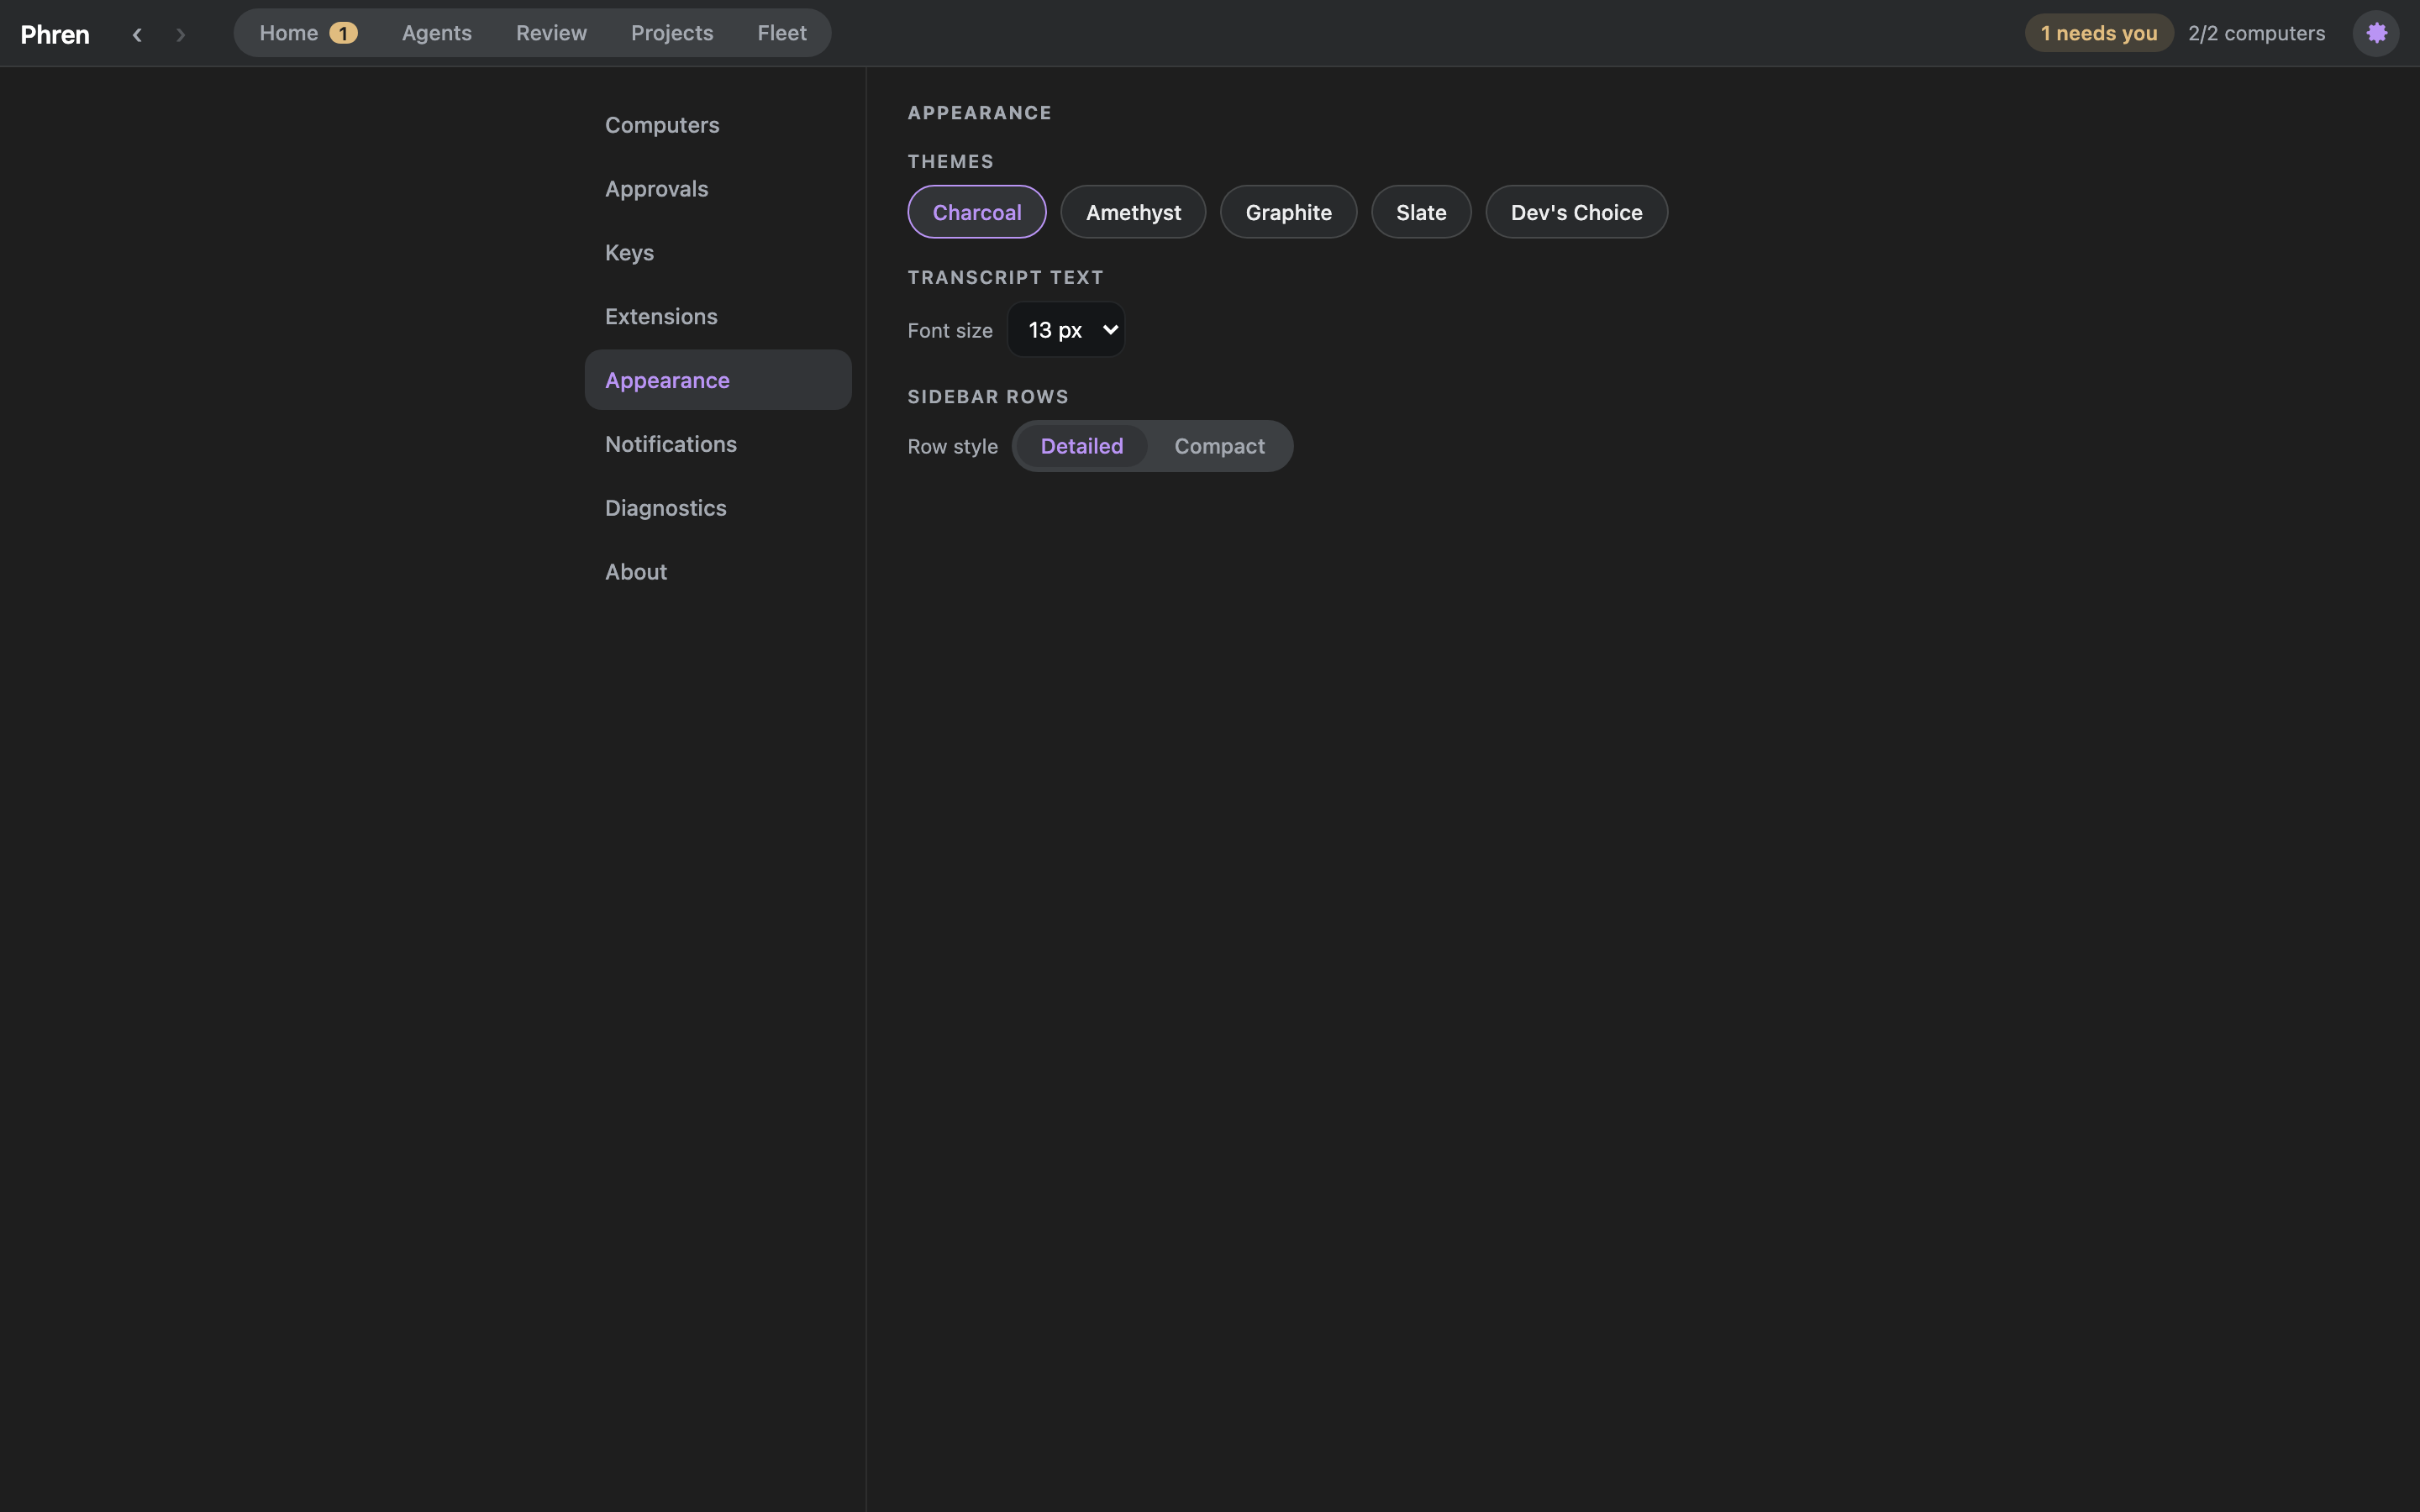Click the 'THEMES' section heading
2420x1512 pixels.
(x=950, y=162)
